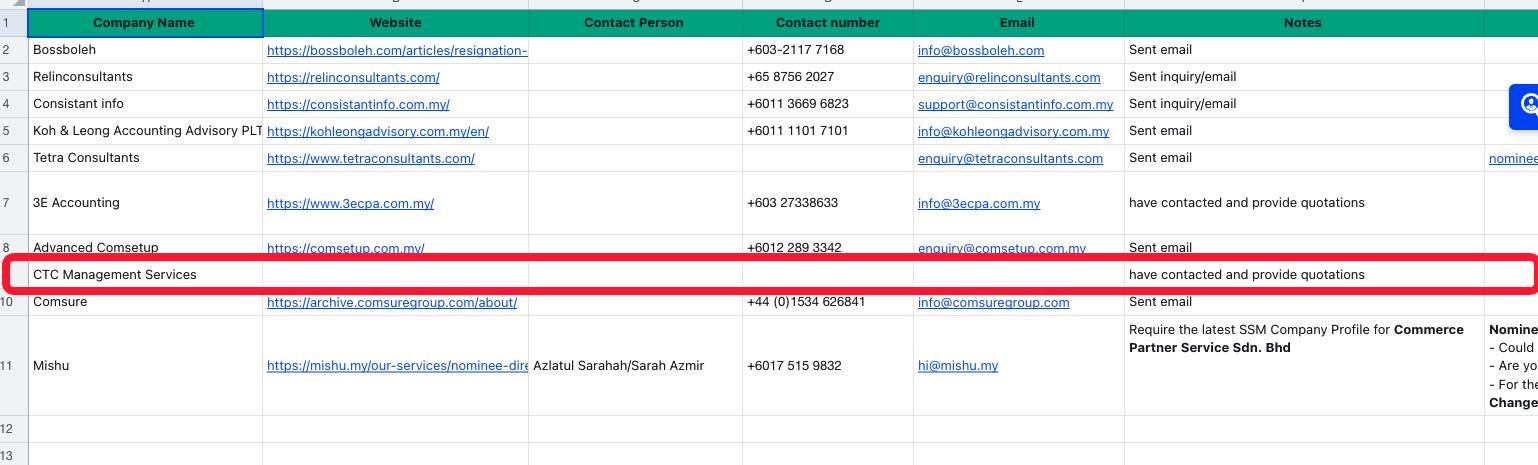Select the Notes column header
This screenshot has height=465, width=1538.
click(x=1303, y=22)
